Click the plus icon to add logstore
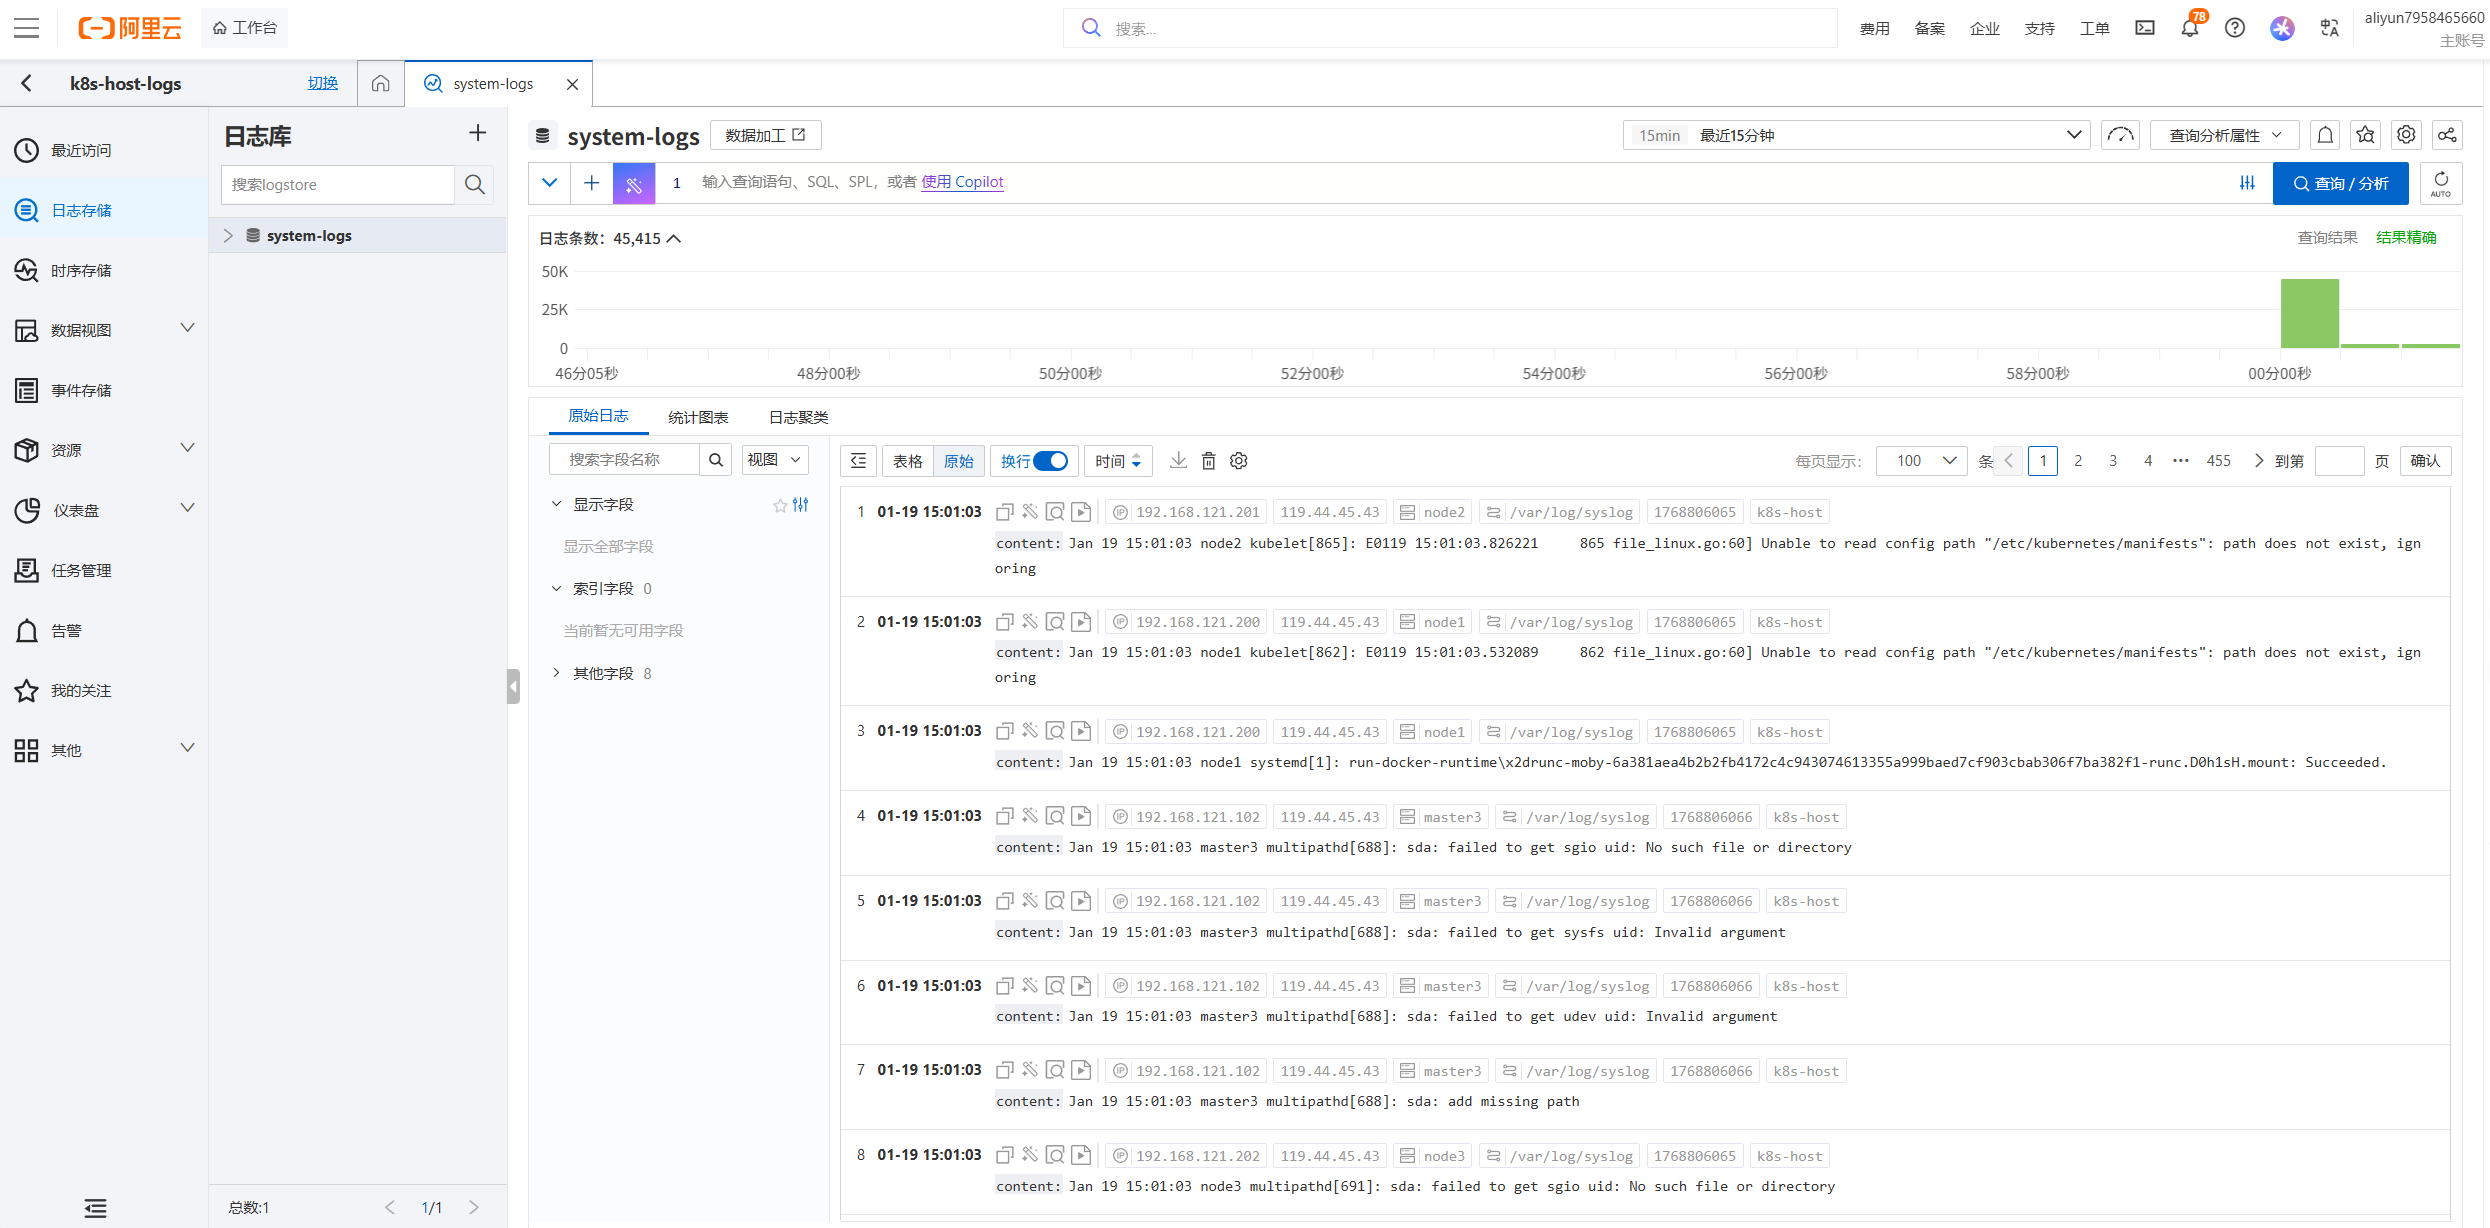2490x1228 pixels. click(477, 133)
